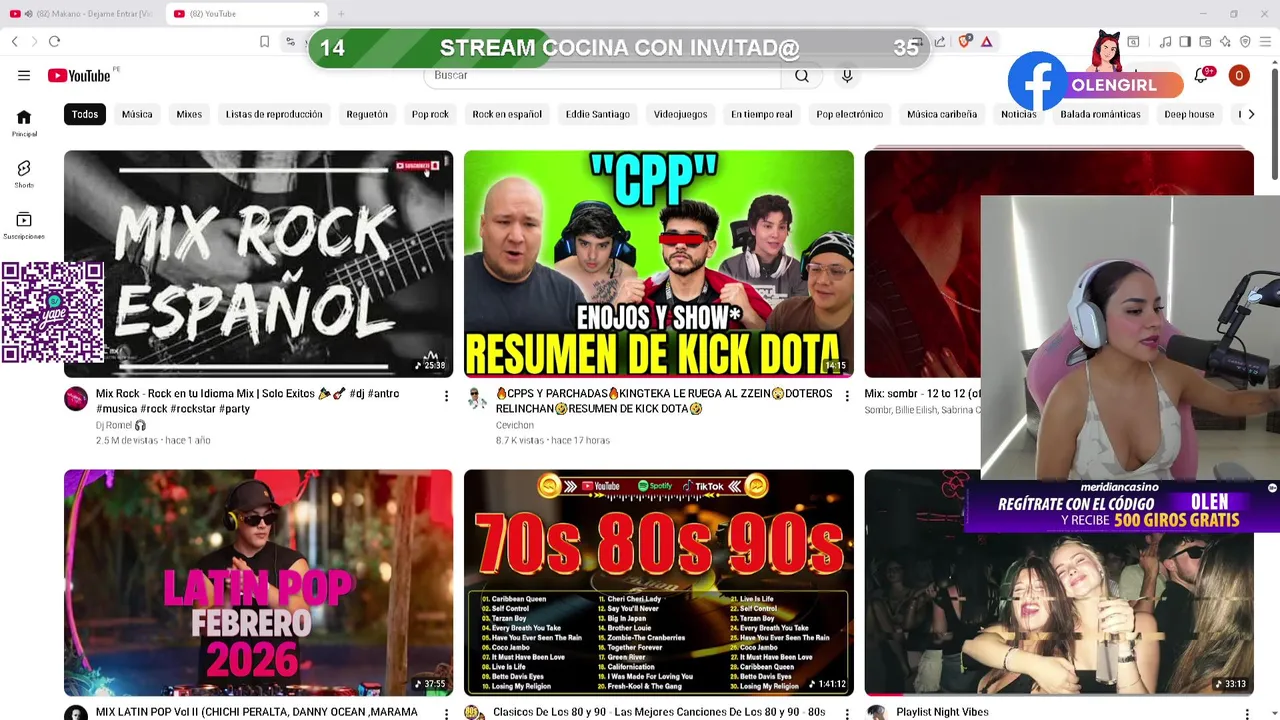Open the Brave Wallet icon
The height and width of the screenshot is (720, 1280).
[x=1205, y=41]
